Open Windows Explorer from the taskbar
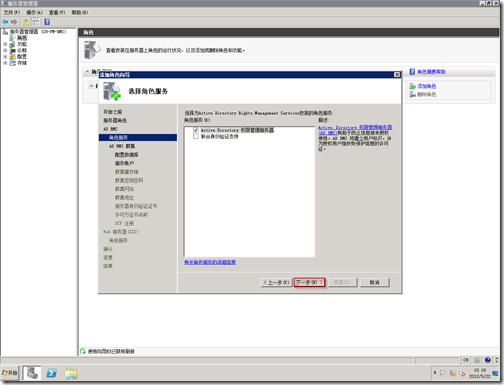 (x=71, y=373)
